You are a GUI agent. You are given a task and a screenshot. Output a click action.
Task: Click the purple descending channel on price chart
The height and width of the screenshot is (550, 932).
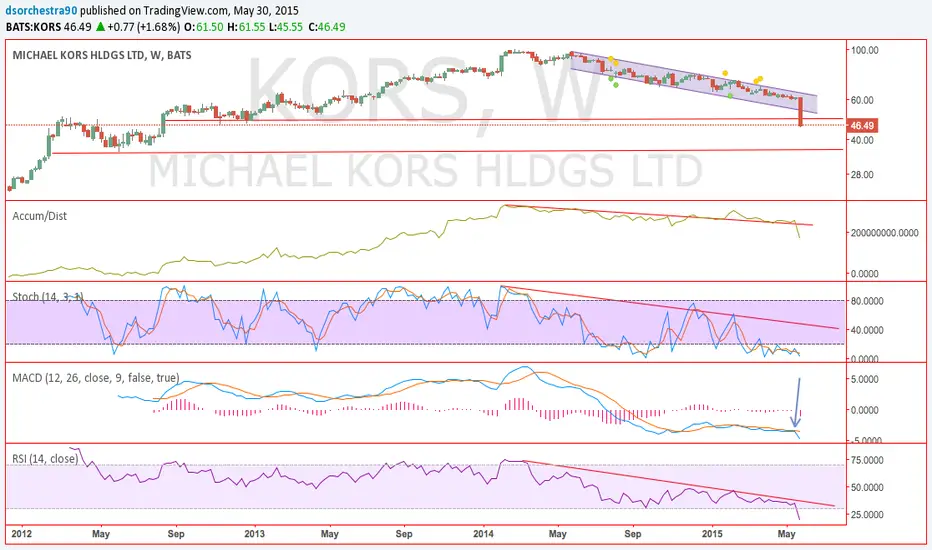[694, 82]
